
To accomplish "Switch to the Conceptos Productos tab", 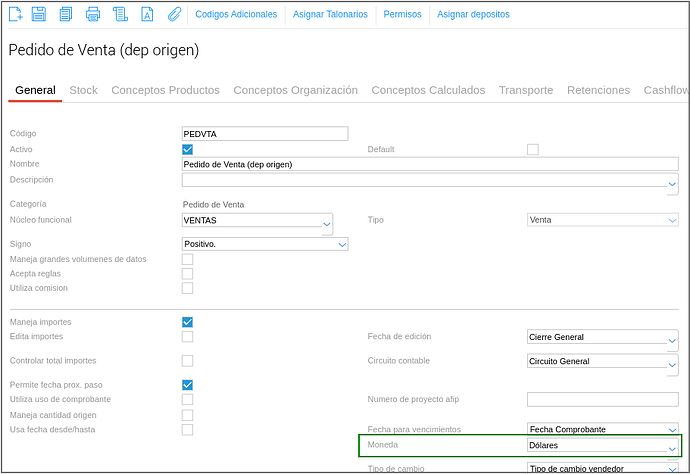I will pos(165,90).
